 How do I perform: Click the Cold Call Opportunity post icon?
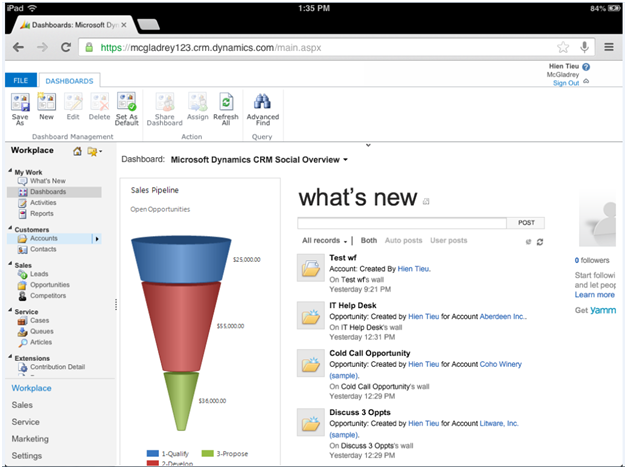point(311,363)
